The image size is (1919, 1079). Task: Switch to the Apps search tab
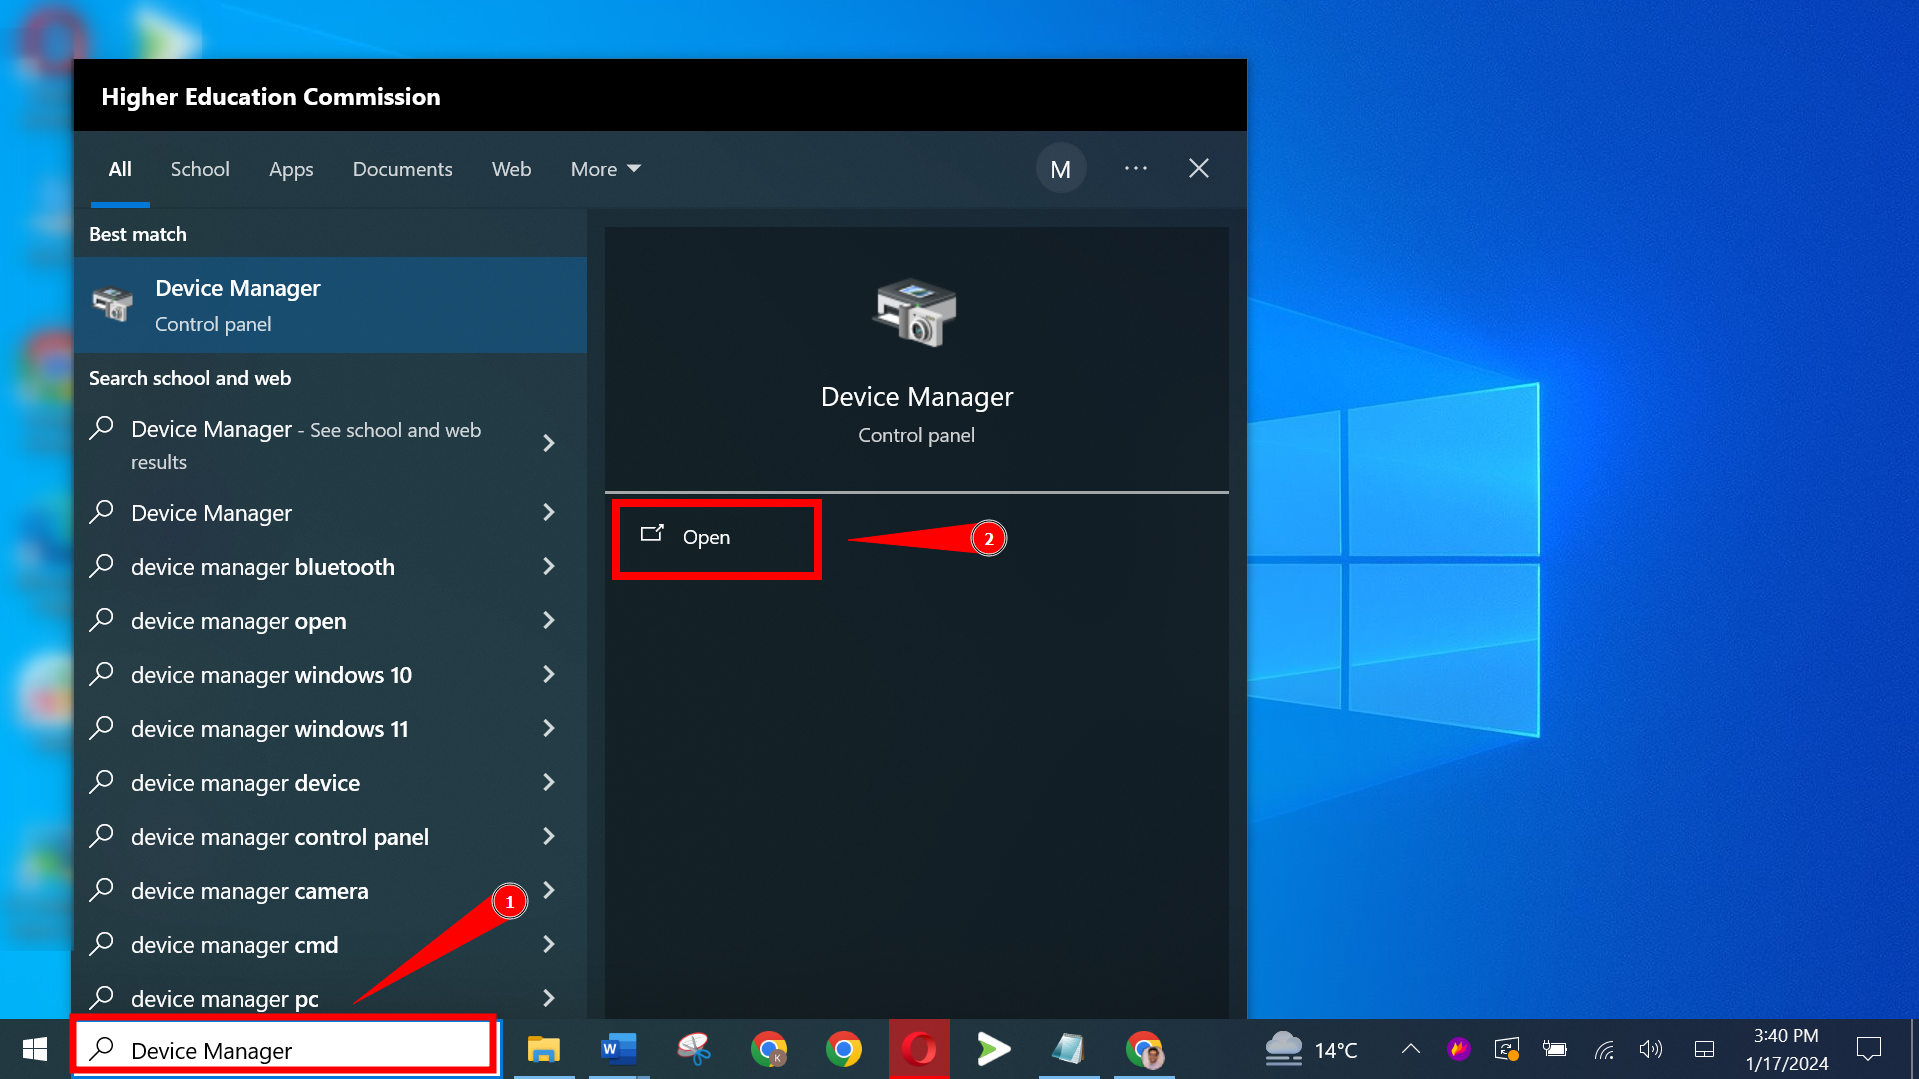(291, 168)
